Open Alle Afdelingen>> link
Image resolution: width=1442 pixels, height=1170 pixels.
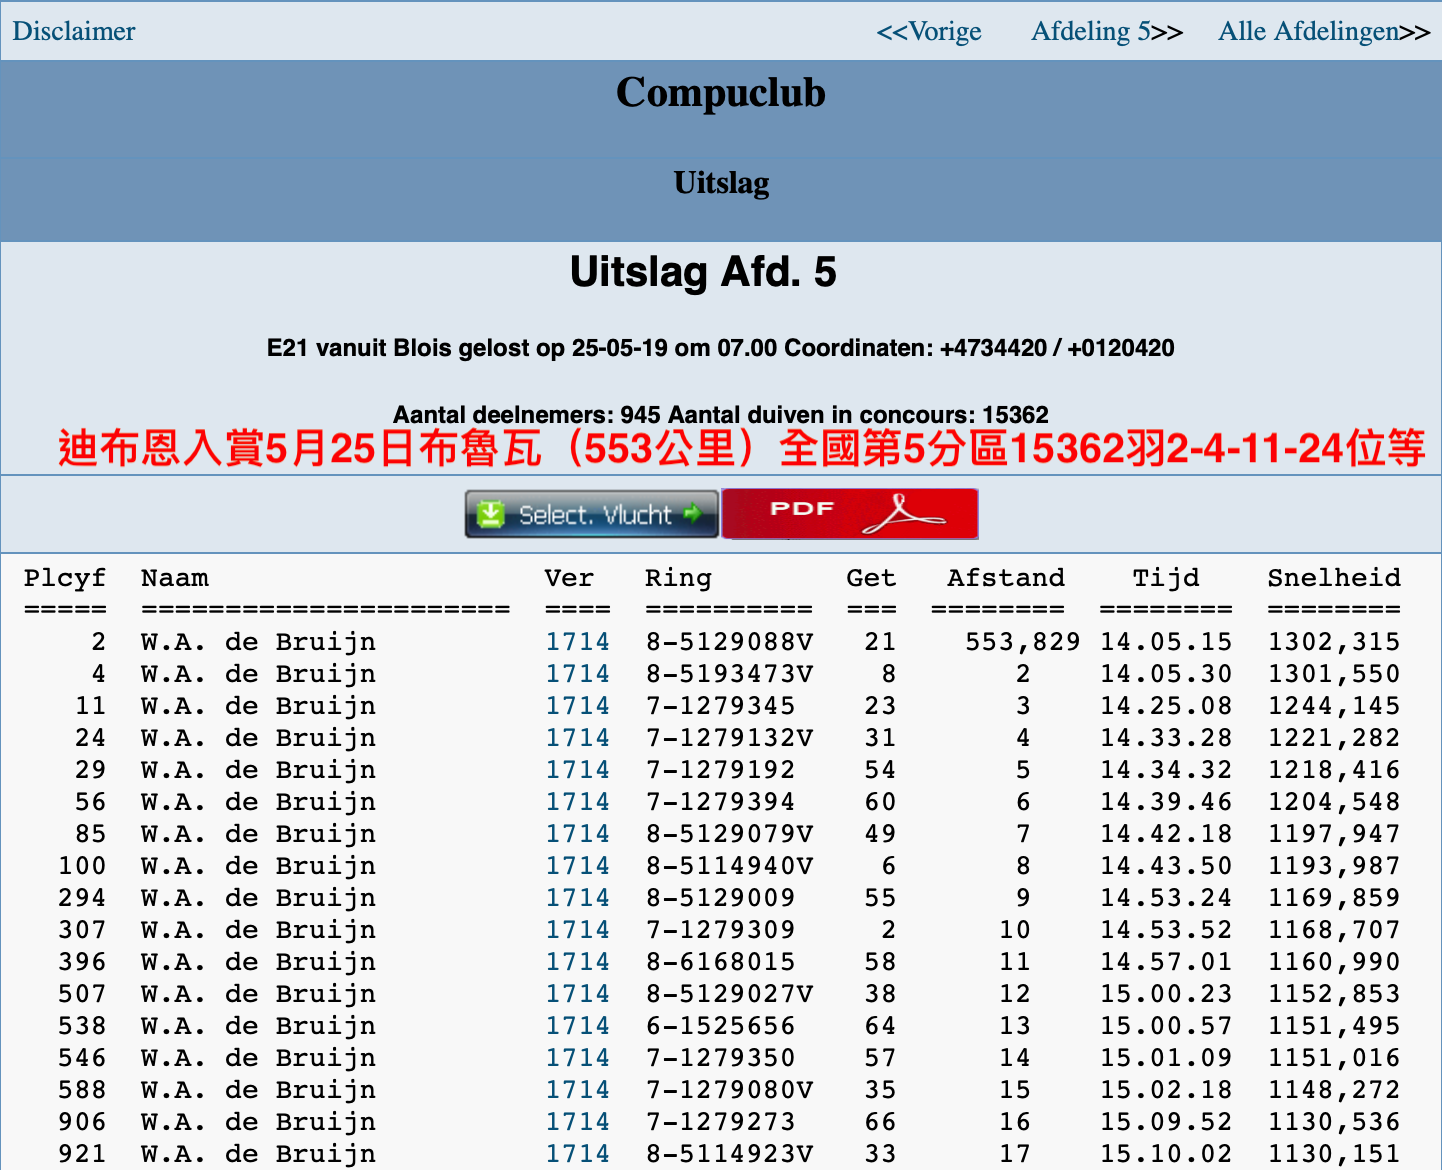click(1324, 31)
